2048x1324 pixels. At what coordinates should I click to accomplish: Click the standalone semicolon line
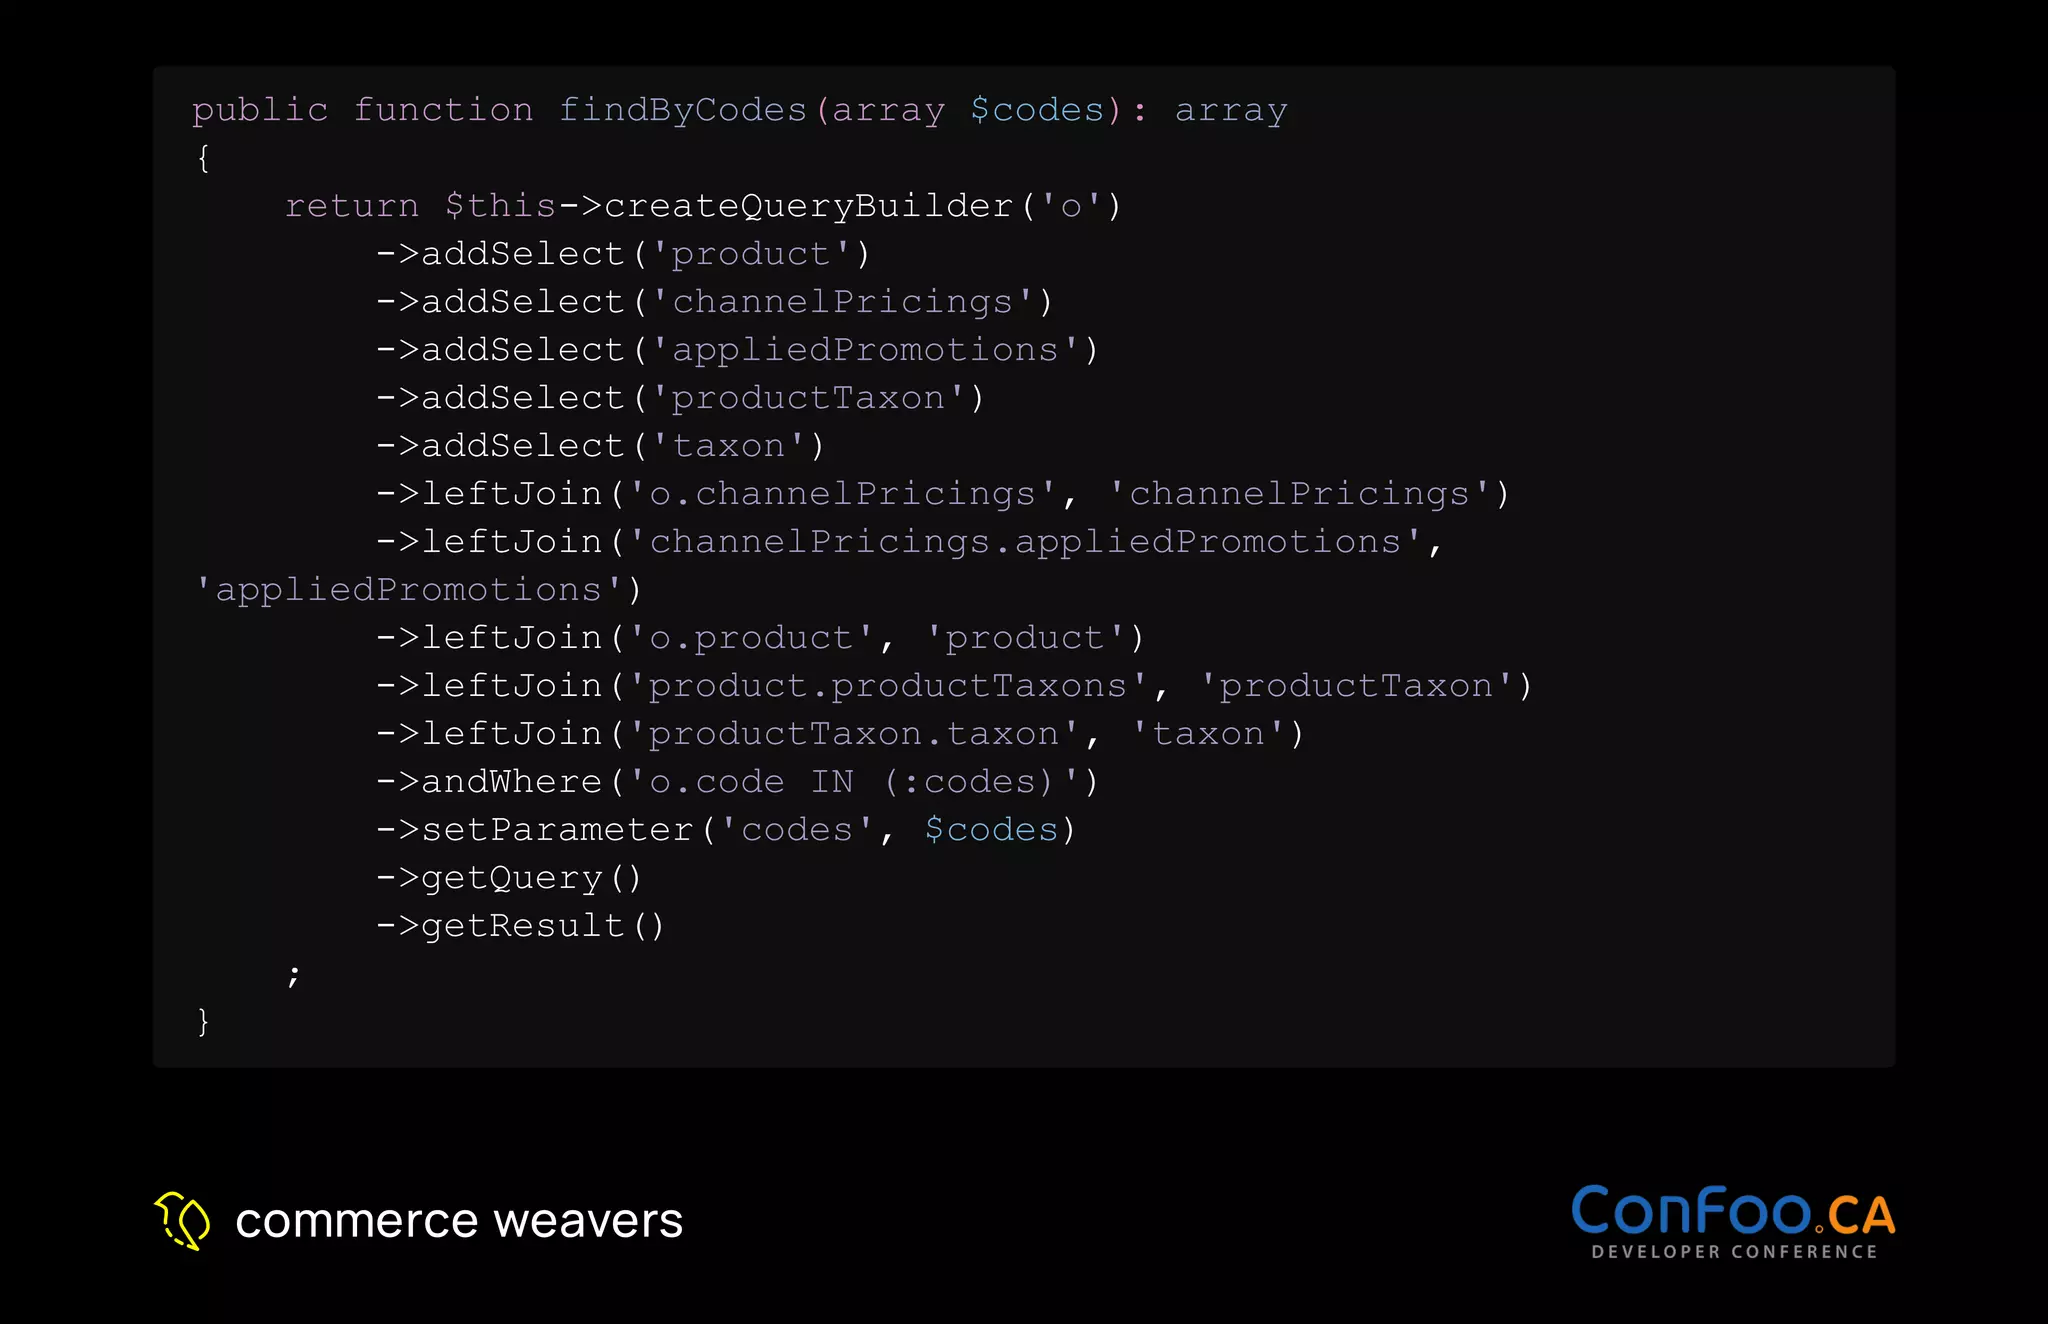tap(293, 974)
